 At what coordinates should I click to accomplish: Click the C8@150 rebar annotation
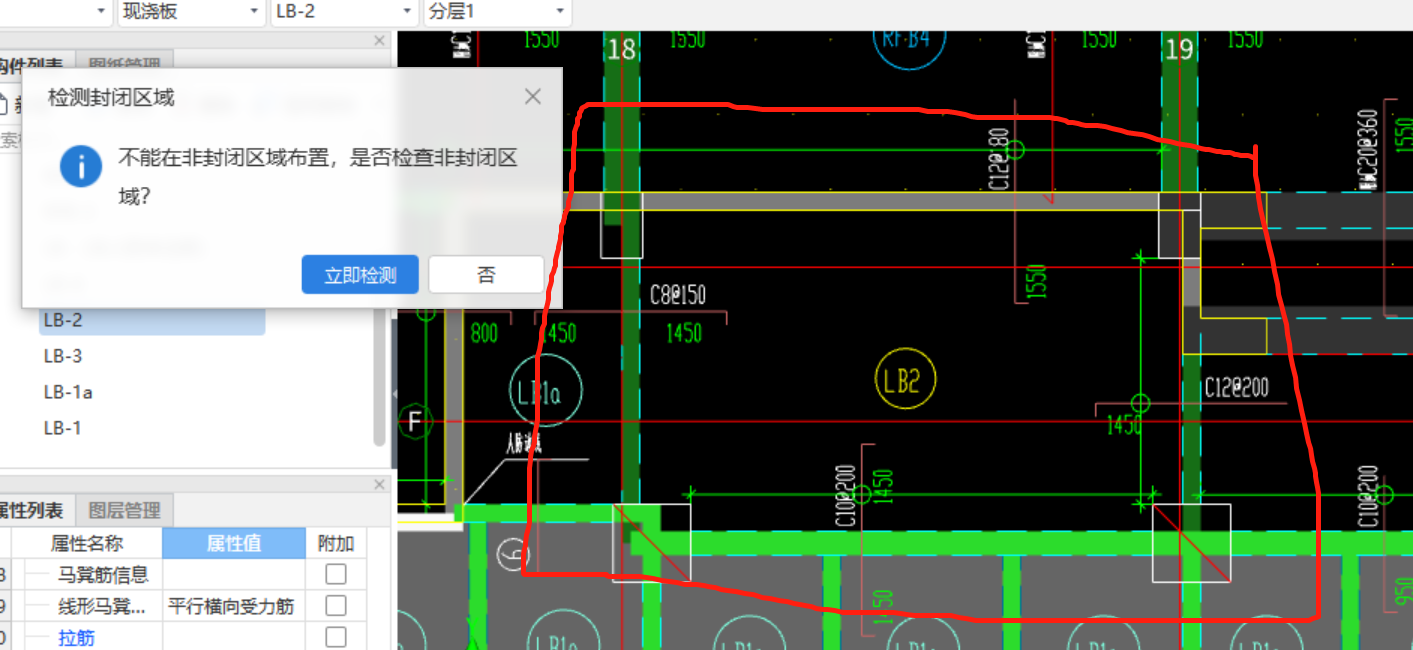pyautogui.click(x=678, y=295)
